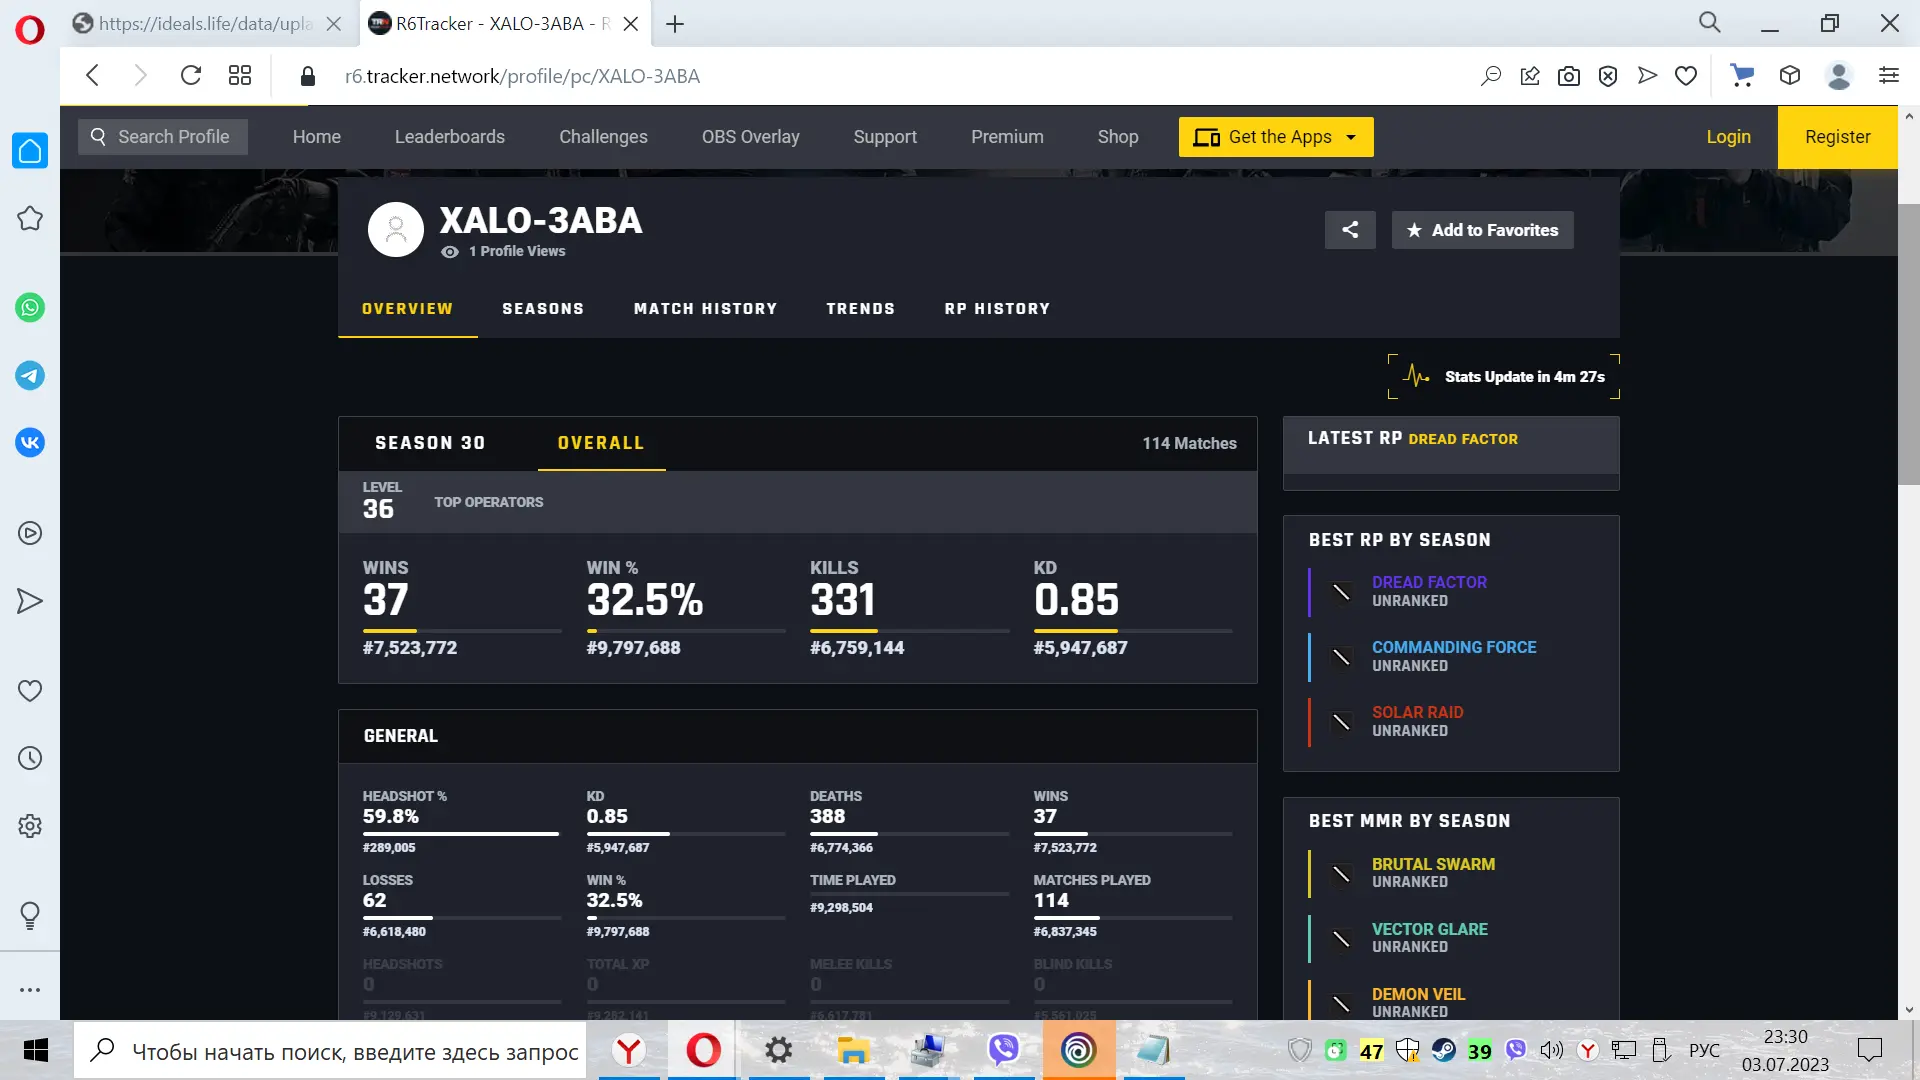Open Solar Raid season link

[1417, 712]
